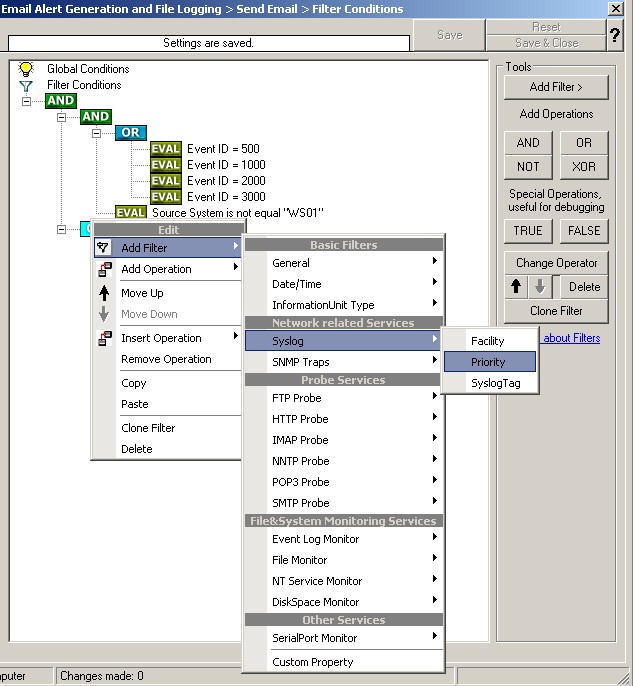Select Add Filter in context menu
The height and width of the screenshot is (686, 633).
point(168,248)
